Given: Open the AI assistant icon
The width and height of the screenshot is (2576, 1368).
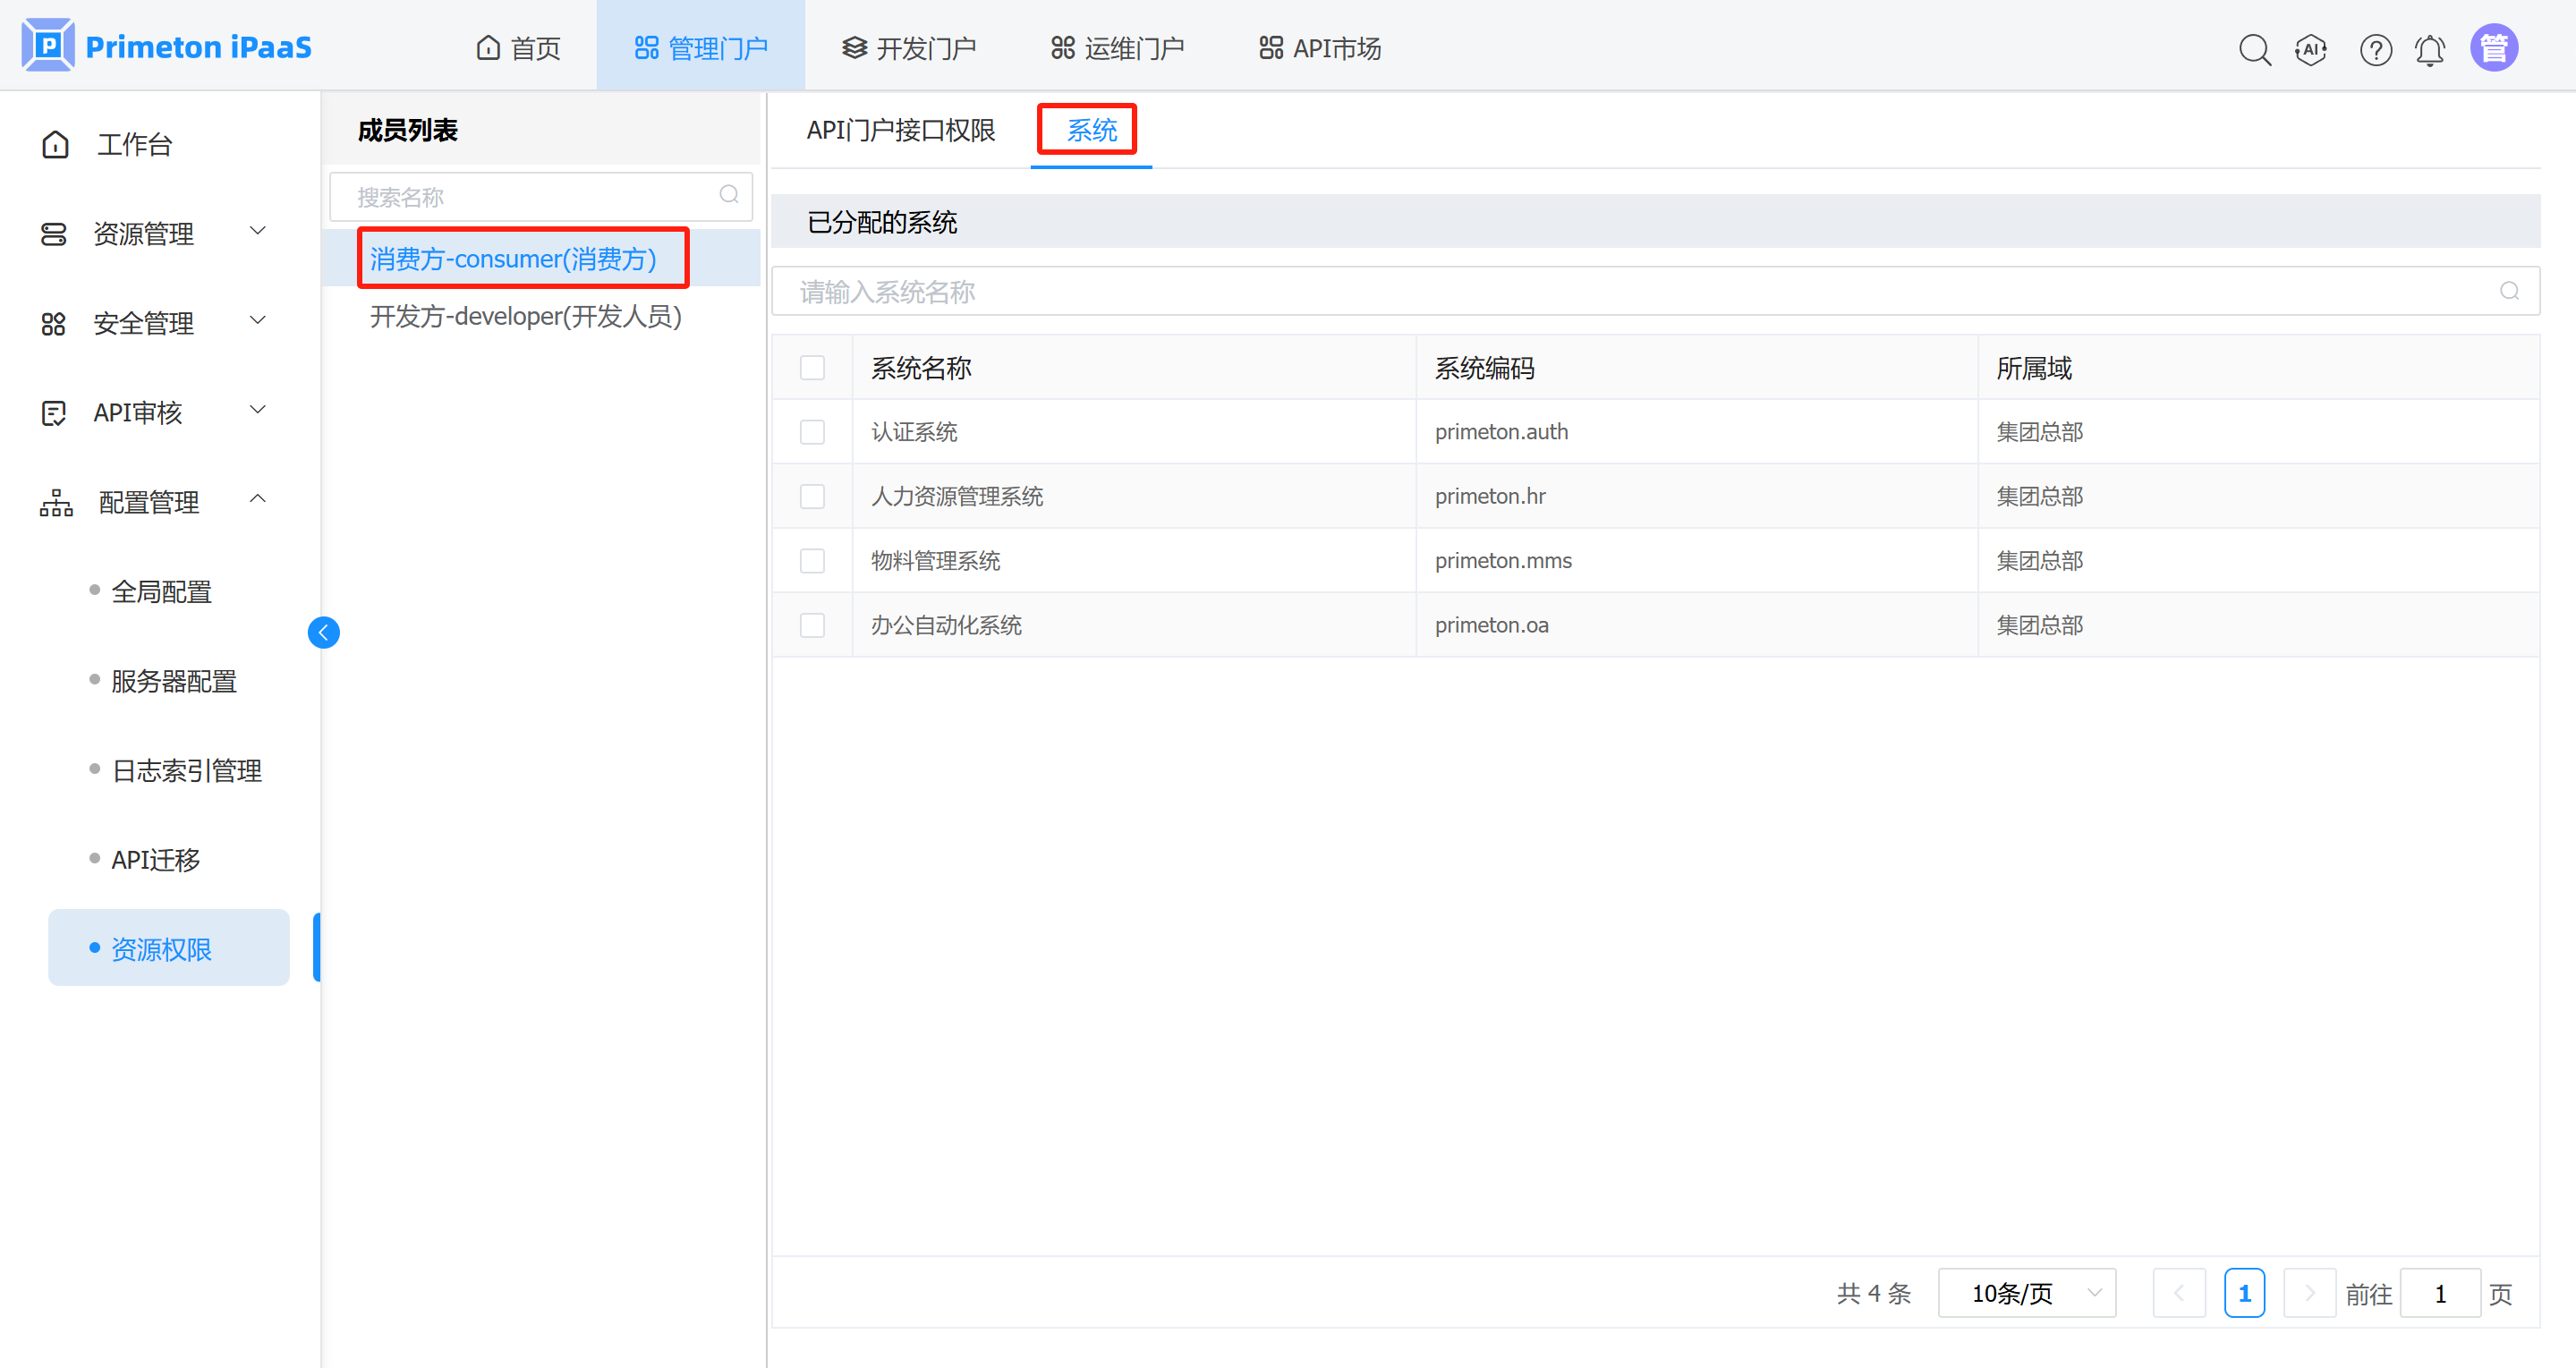Looking at the screenshot, I should (2311, 49).
